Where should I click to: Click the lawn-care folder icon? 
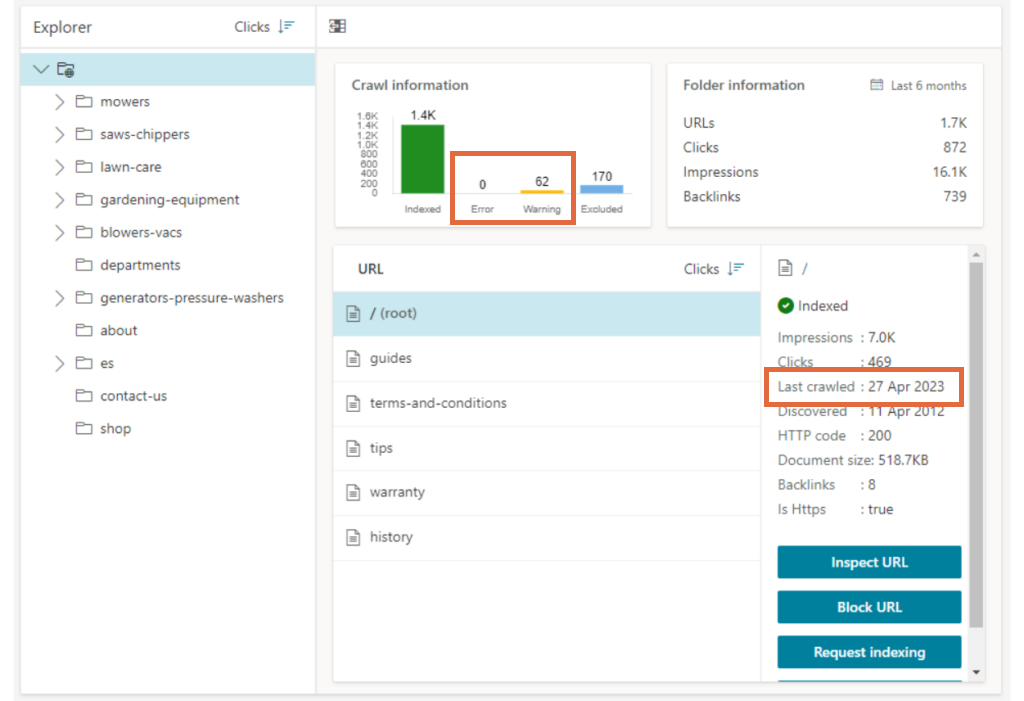pos(84,167)
